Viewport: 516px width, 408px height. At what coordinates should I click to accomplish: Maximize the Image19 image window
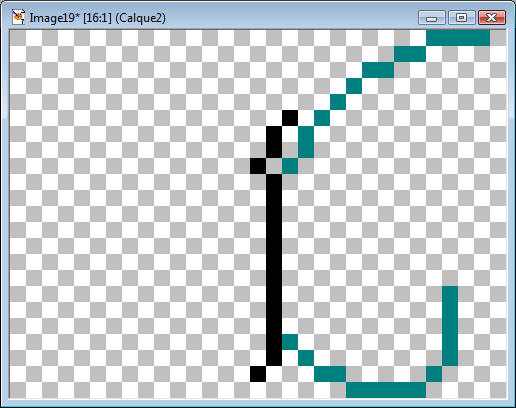pos(462,18)
